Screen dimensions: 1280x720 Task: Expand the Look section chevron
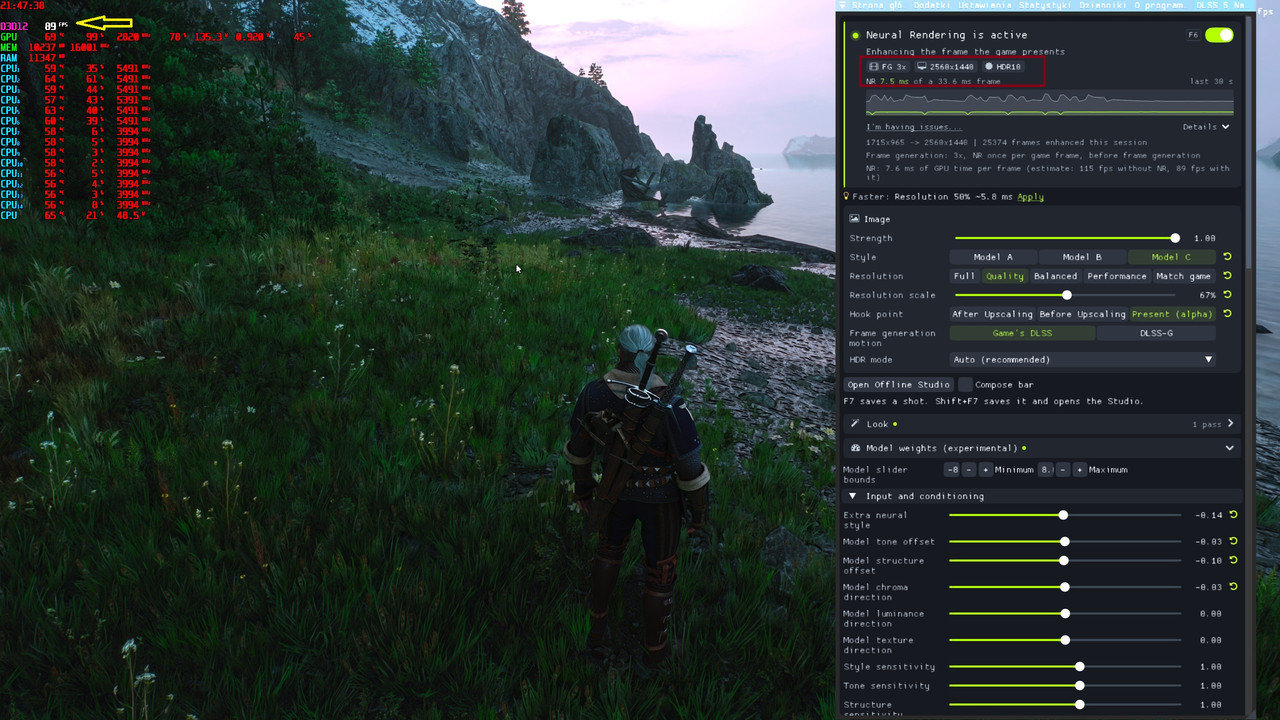(1230, 424)
